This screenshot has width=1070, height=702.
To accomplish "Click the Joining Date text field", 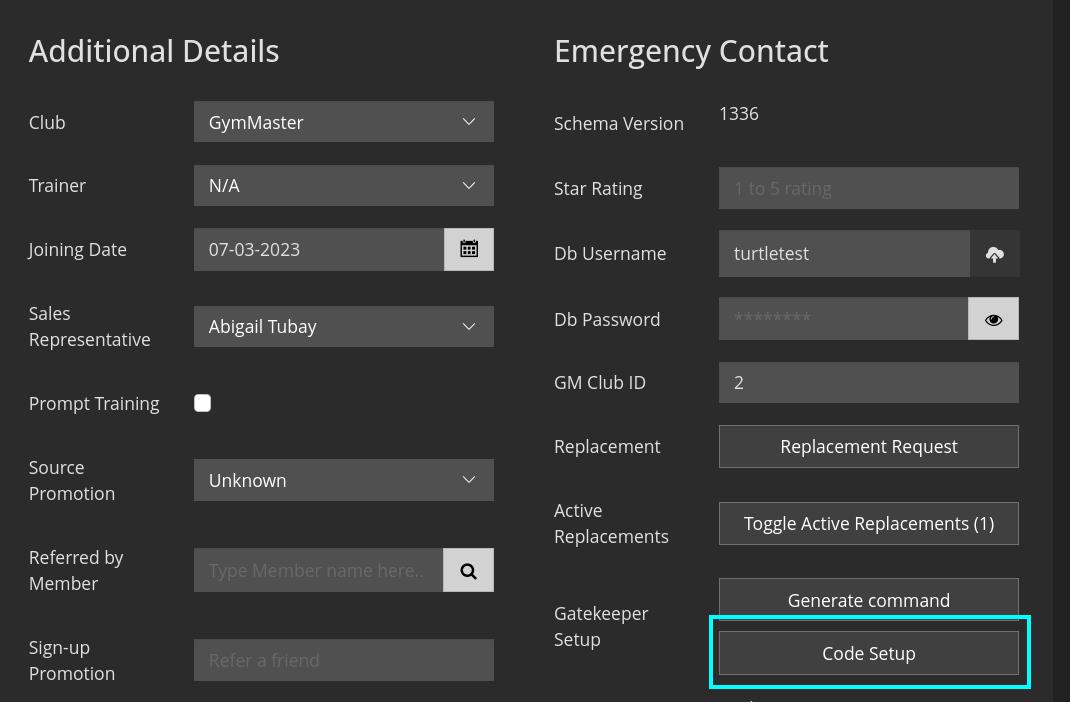I will (x=318, y=250).
